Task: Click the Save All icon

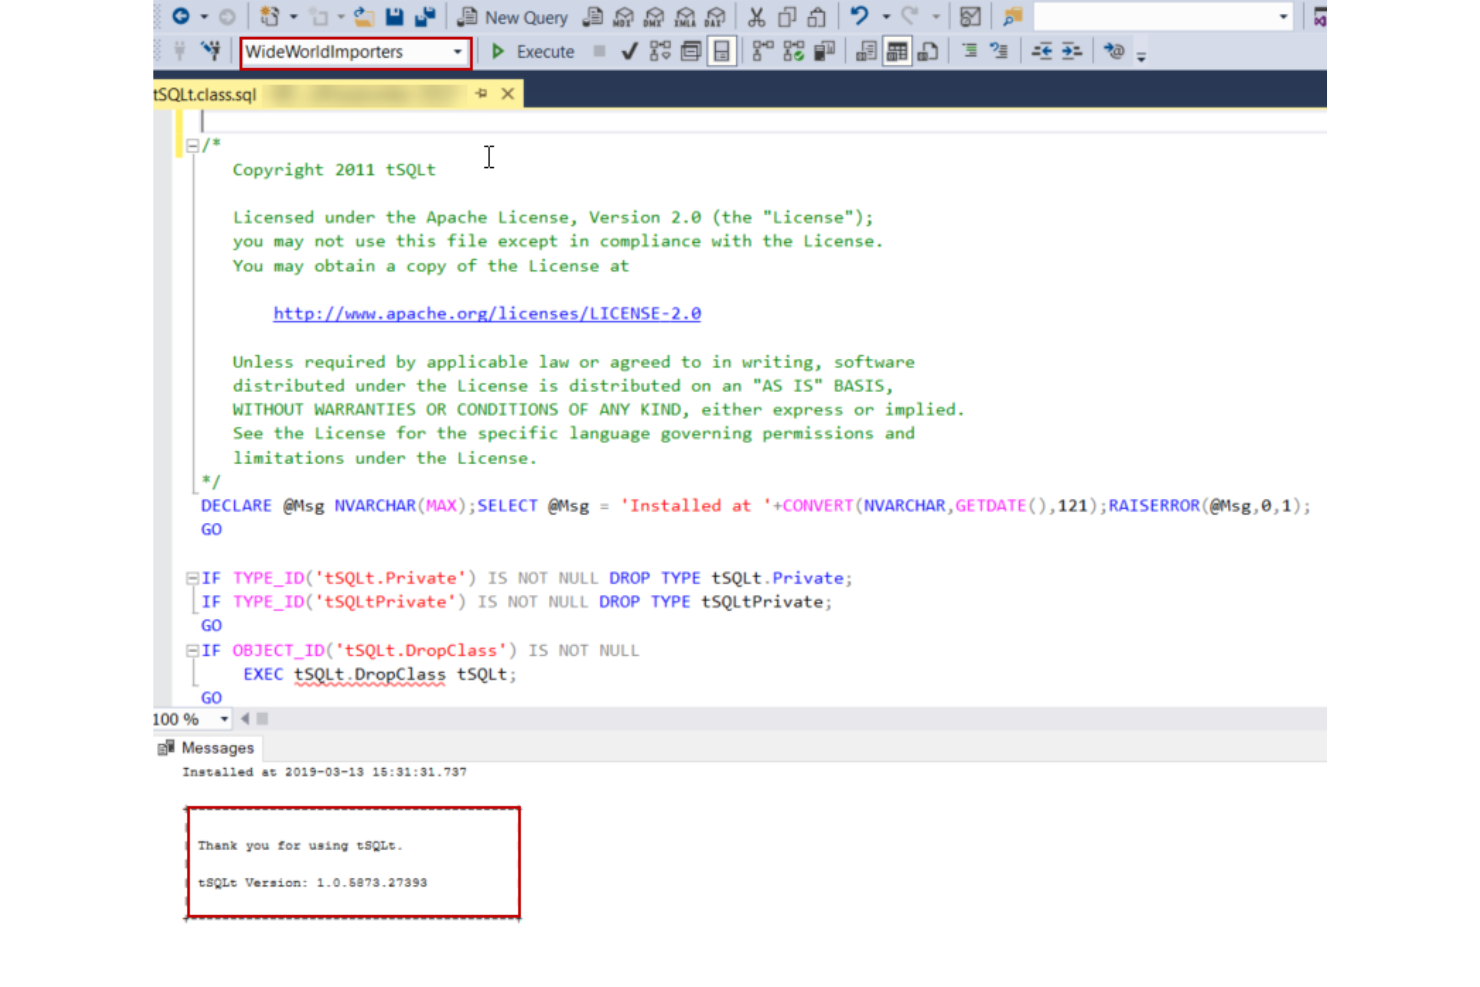Action: (x=425, y=17)
